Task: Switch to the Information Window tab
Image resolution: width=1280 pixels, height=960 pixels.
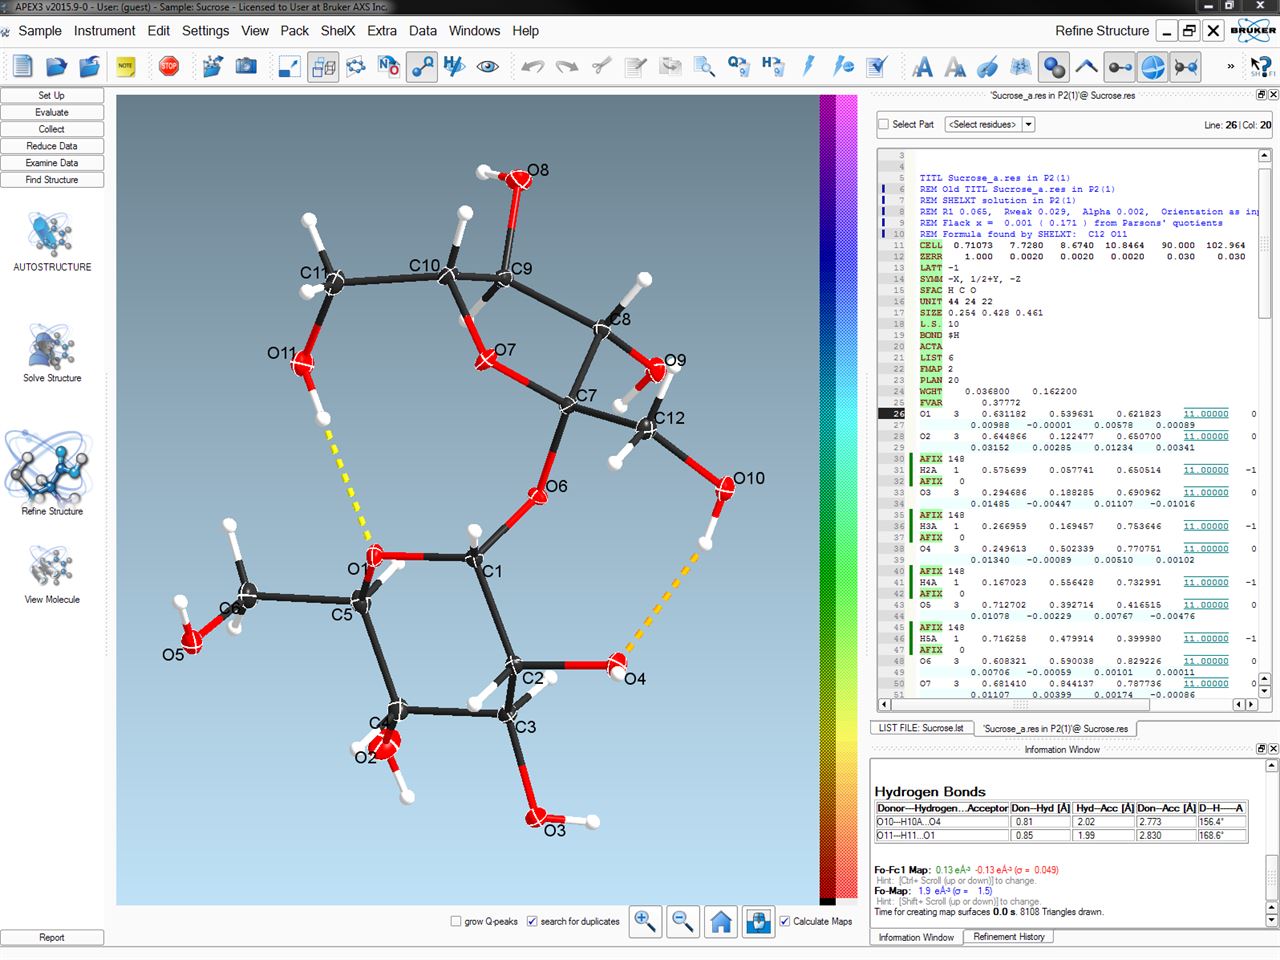Action: [x=916, y=937]
